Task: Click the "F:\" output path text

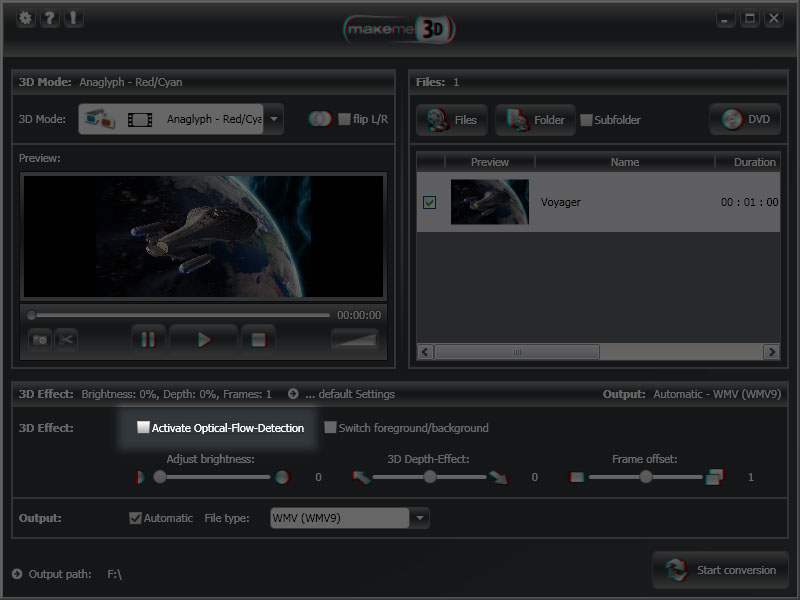Action: (x=115, y=574)
